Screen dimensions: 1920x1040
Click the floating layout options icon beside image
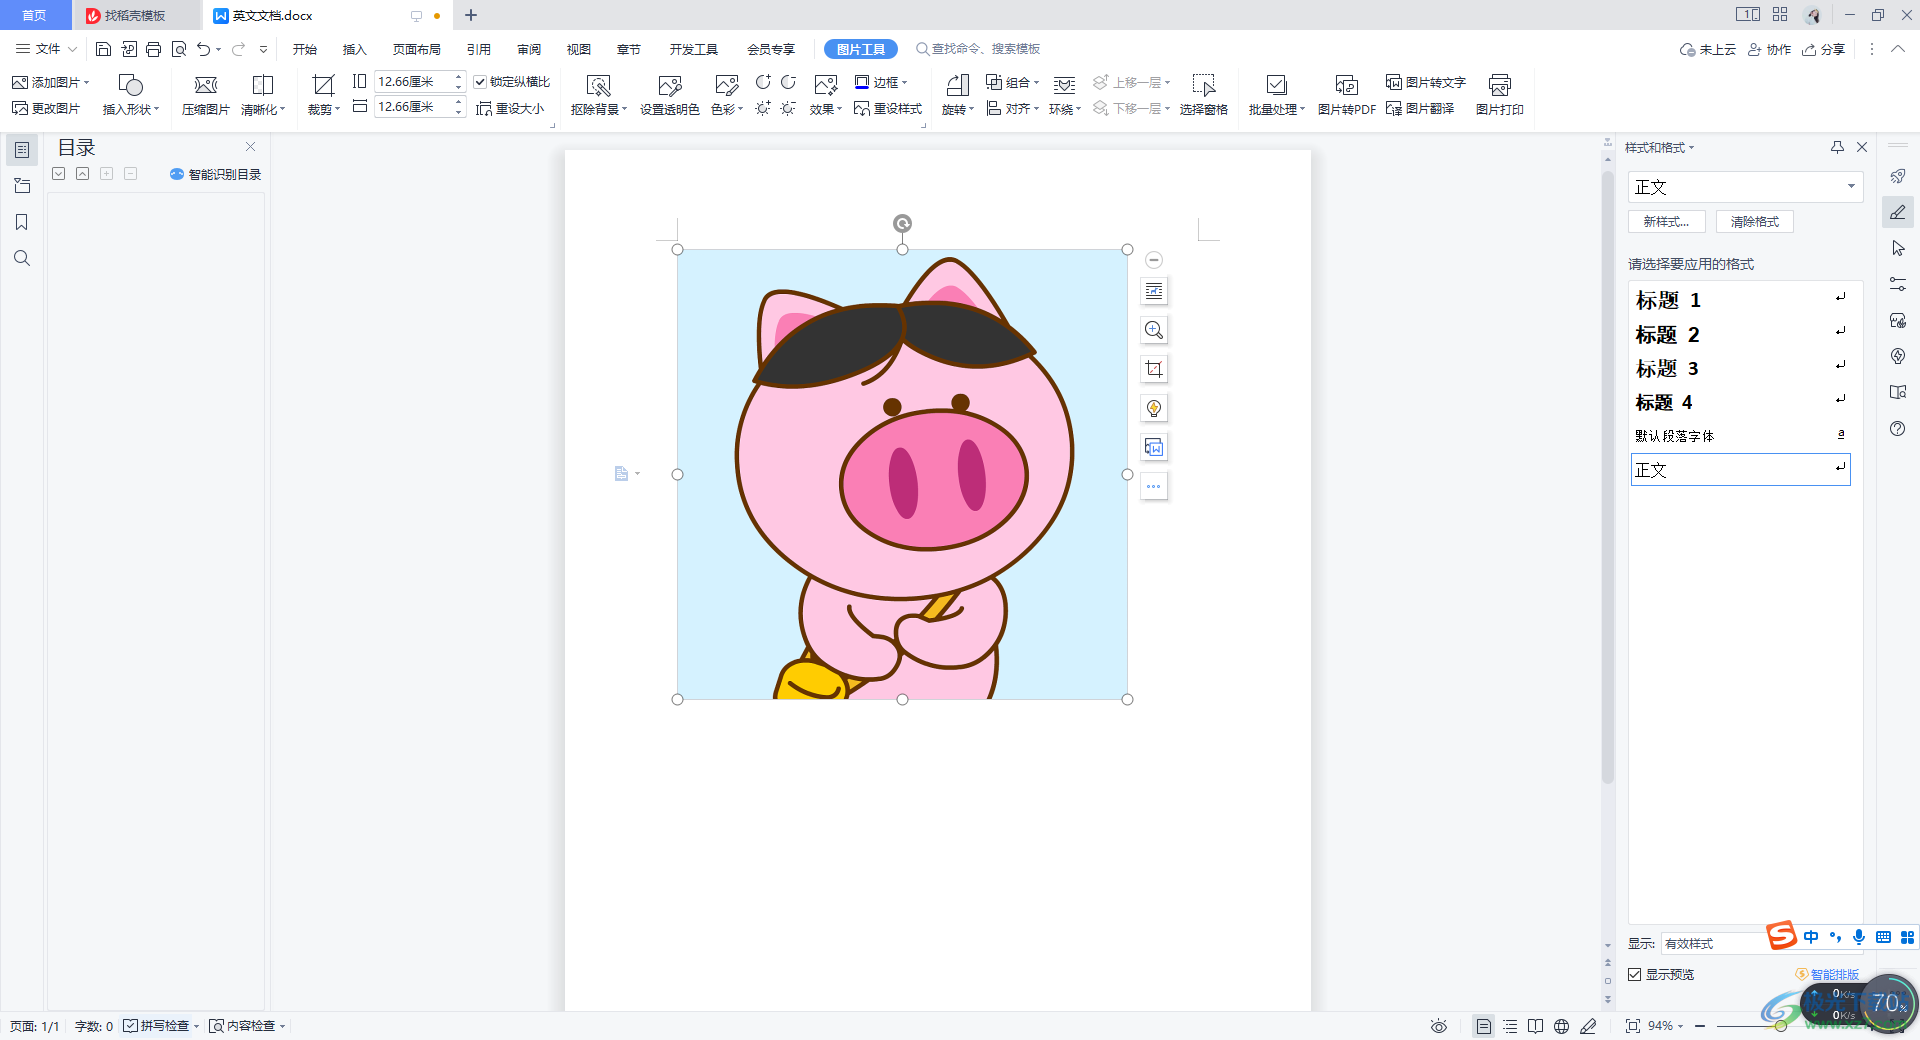tap(1154, 291)
